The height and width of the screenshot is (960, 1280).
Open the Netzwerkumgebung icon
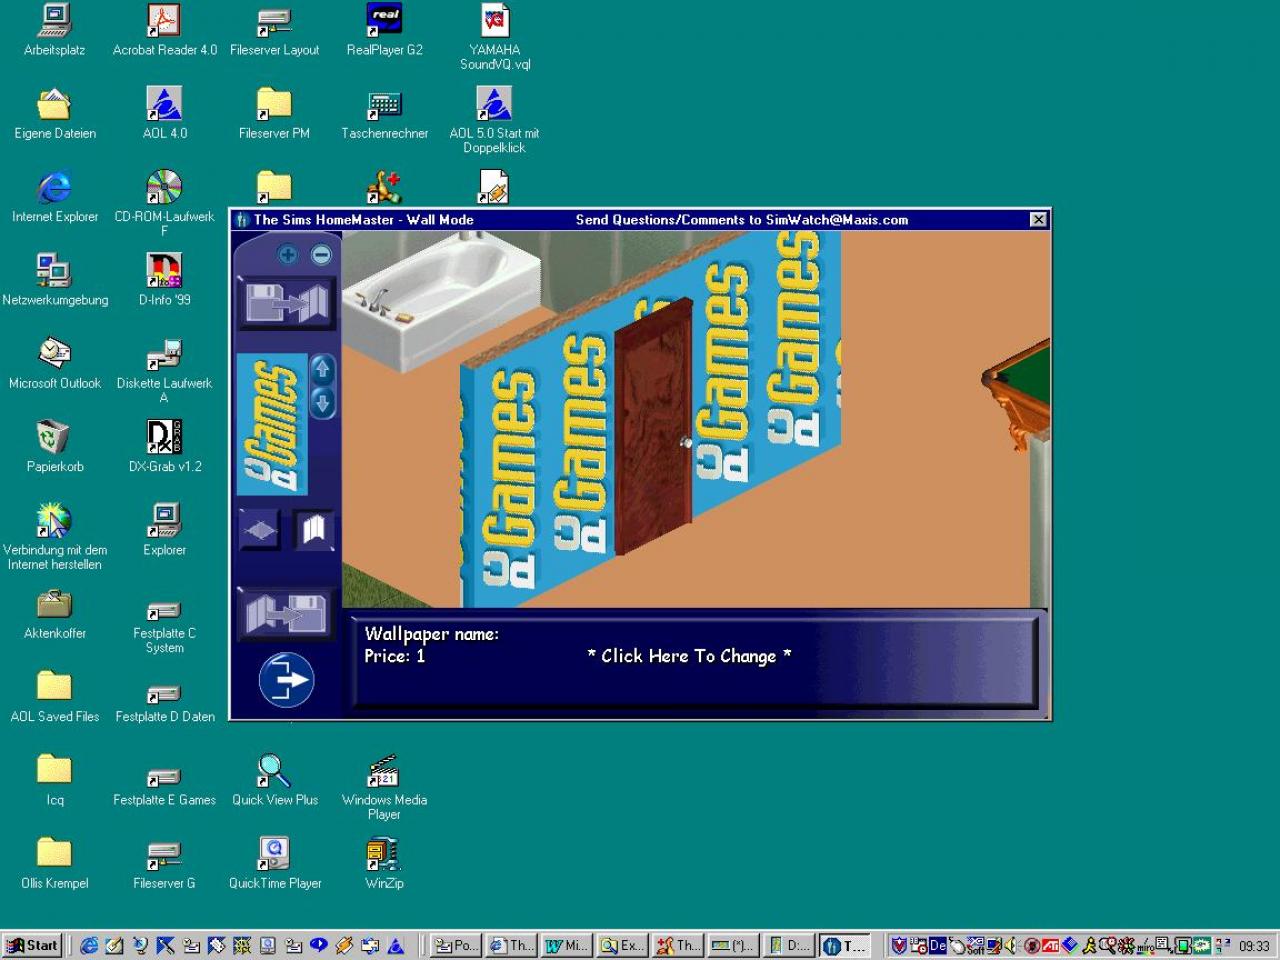point(54,279)
